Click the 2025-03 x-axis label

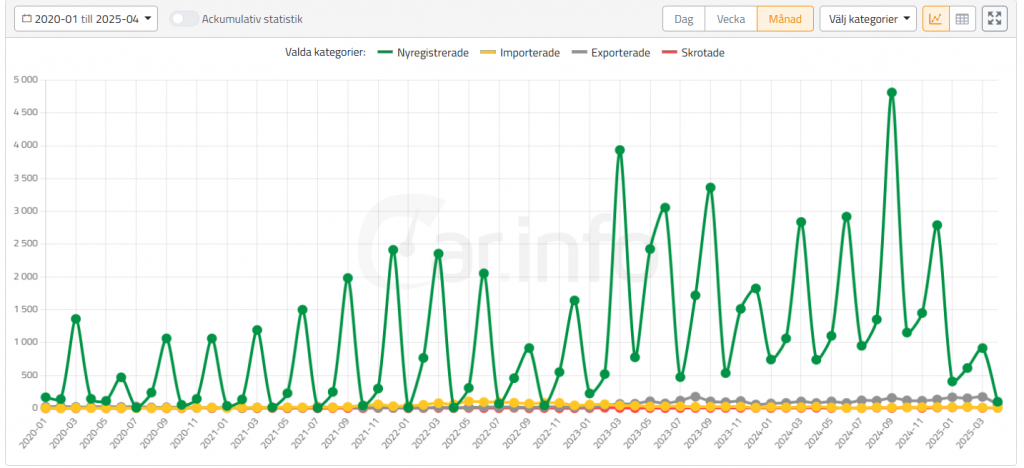tap(970, 436)
